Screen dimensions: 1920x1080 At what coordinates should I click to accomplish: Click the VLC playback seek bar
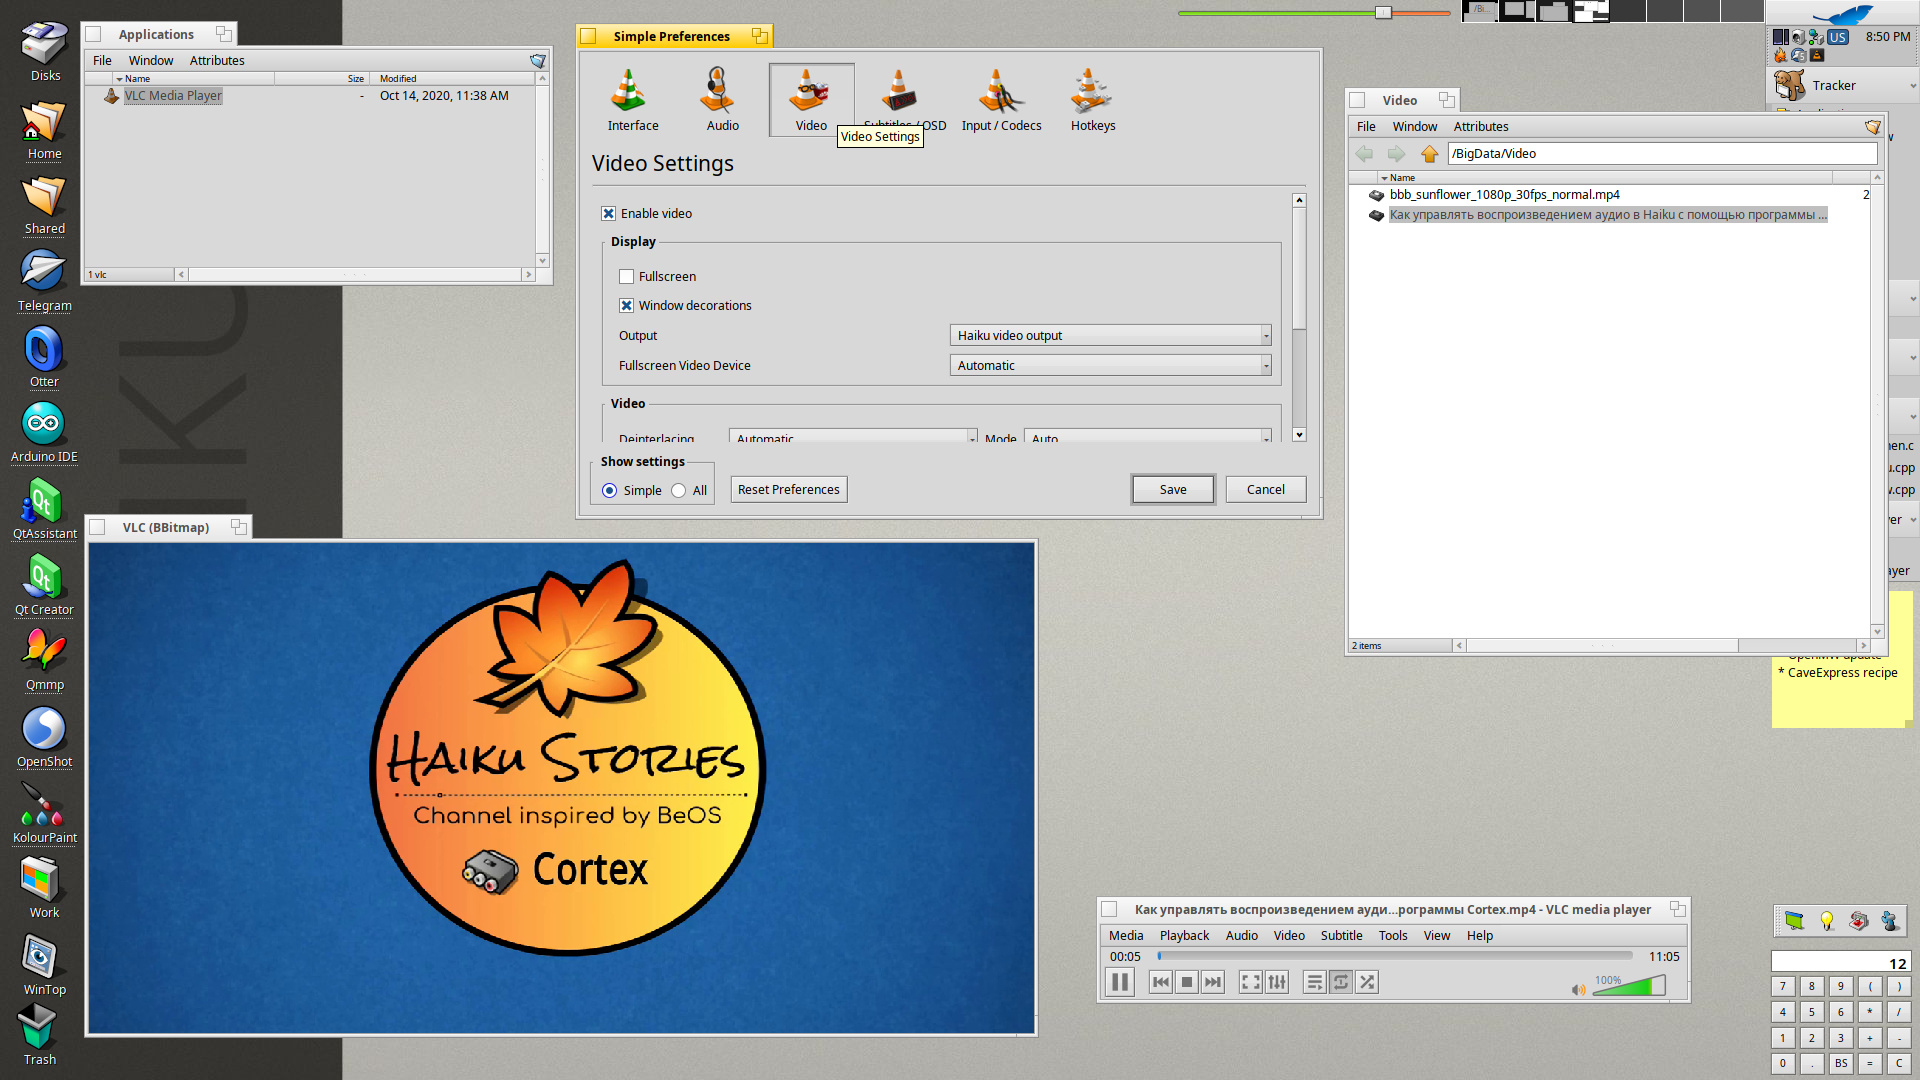1395,957
